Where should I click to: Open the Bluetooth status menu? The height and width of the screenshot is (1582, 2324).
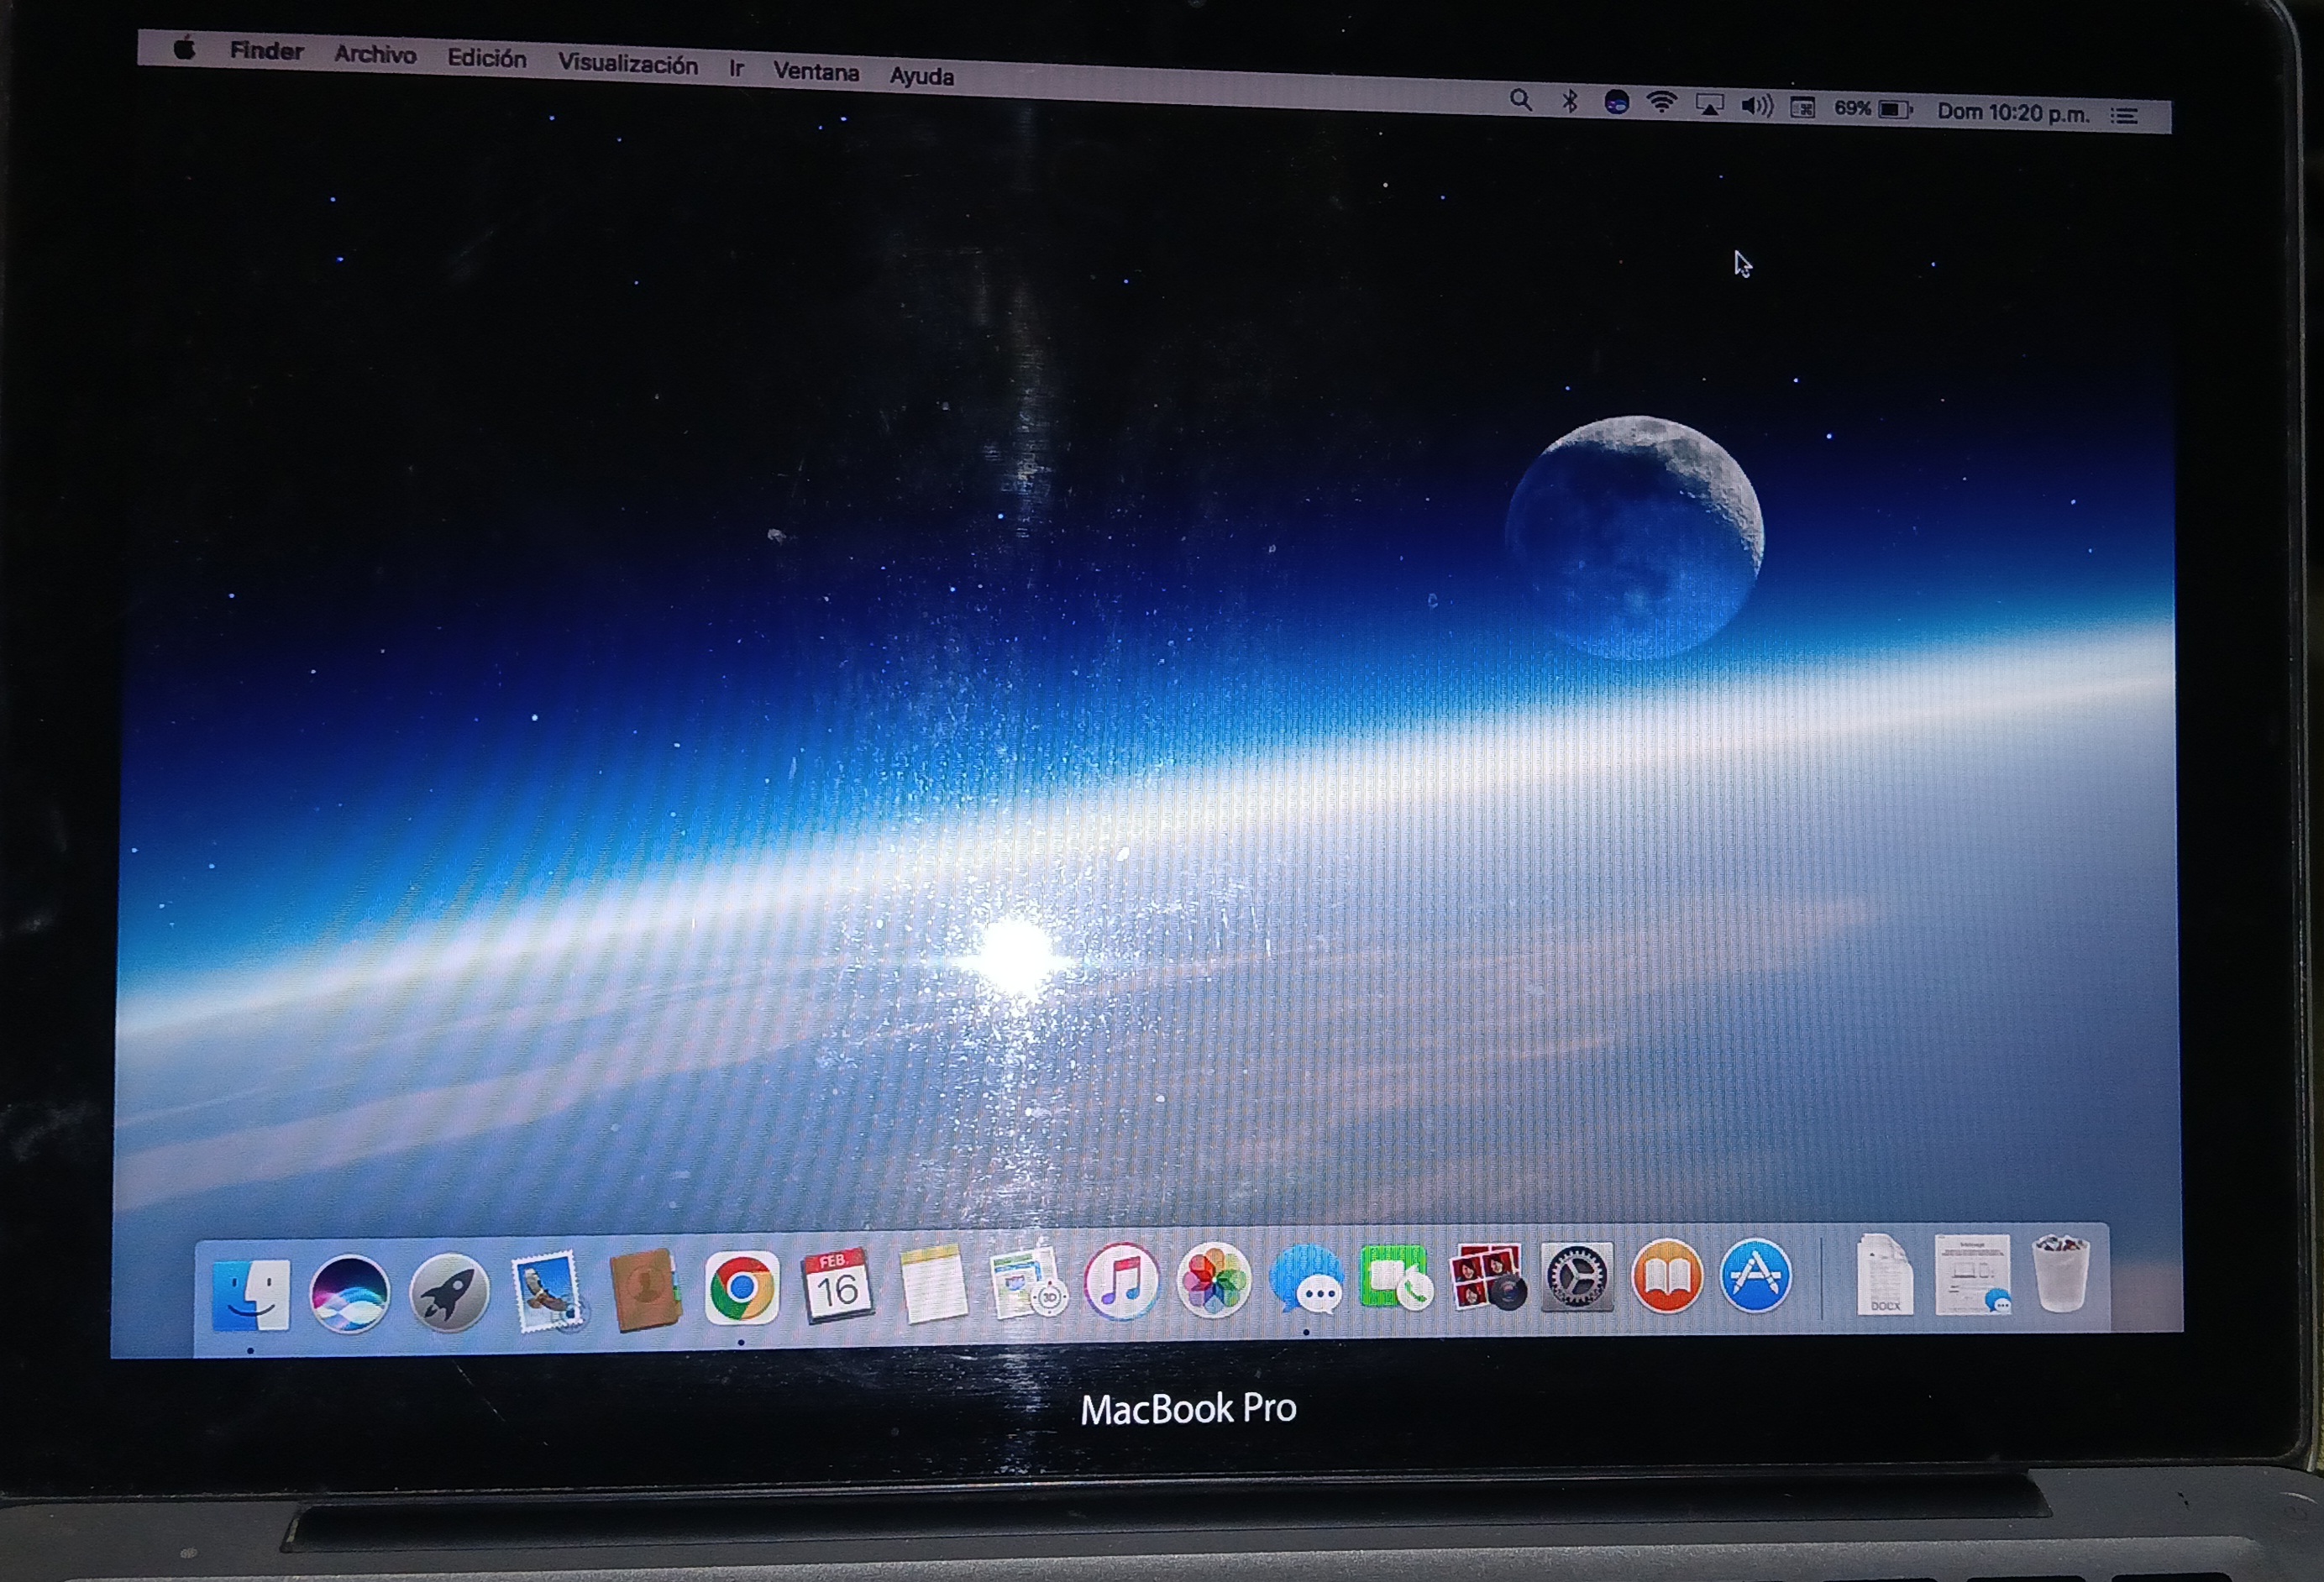pos(1570,101)
